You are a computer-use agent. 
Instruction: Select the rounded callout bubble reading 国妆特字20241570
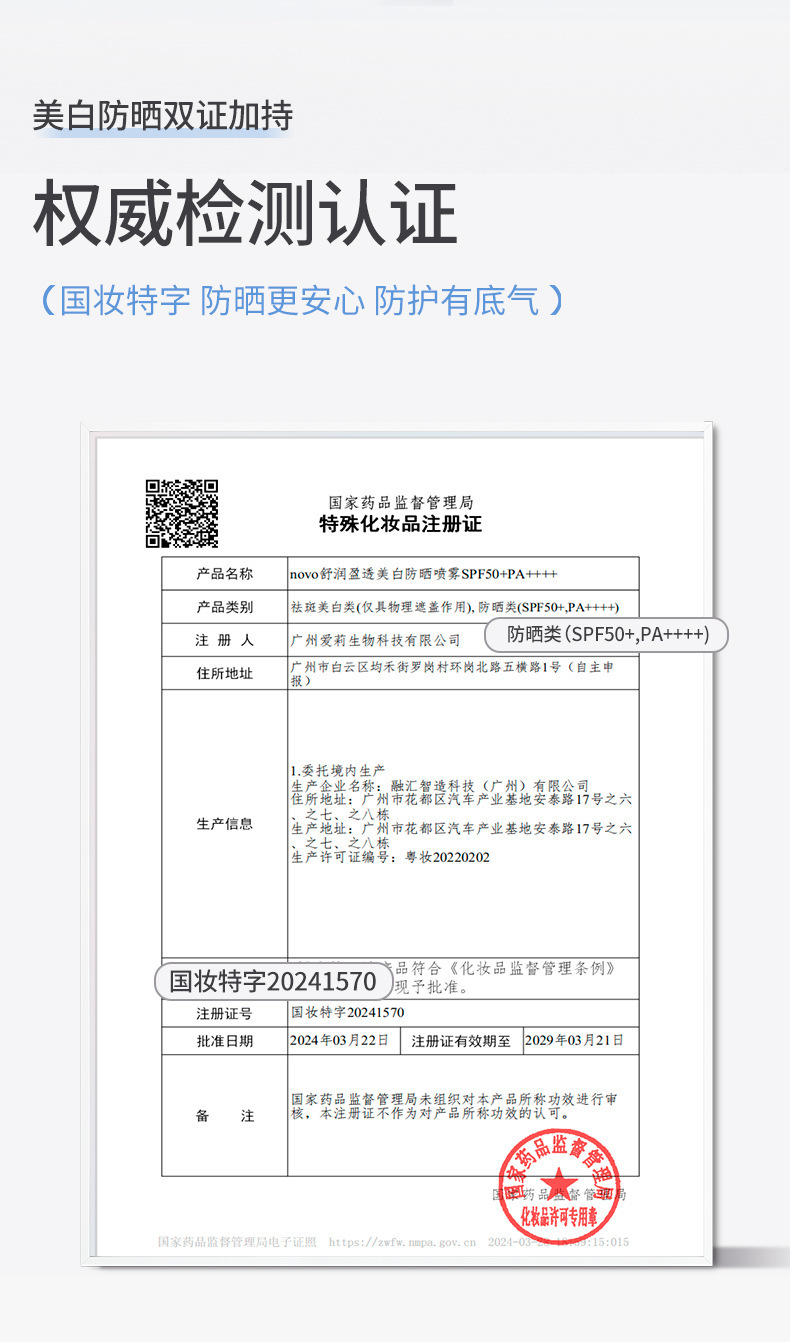[272, 981]
